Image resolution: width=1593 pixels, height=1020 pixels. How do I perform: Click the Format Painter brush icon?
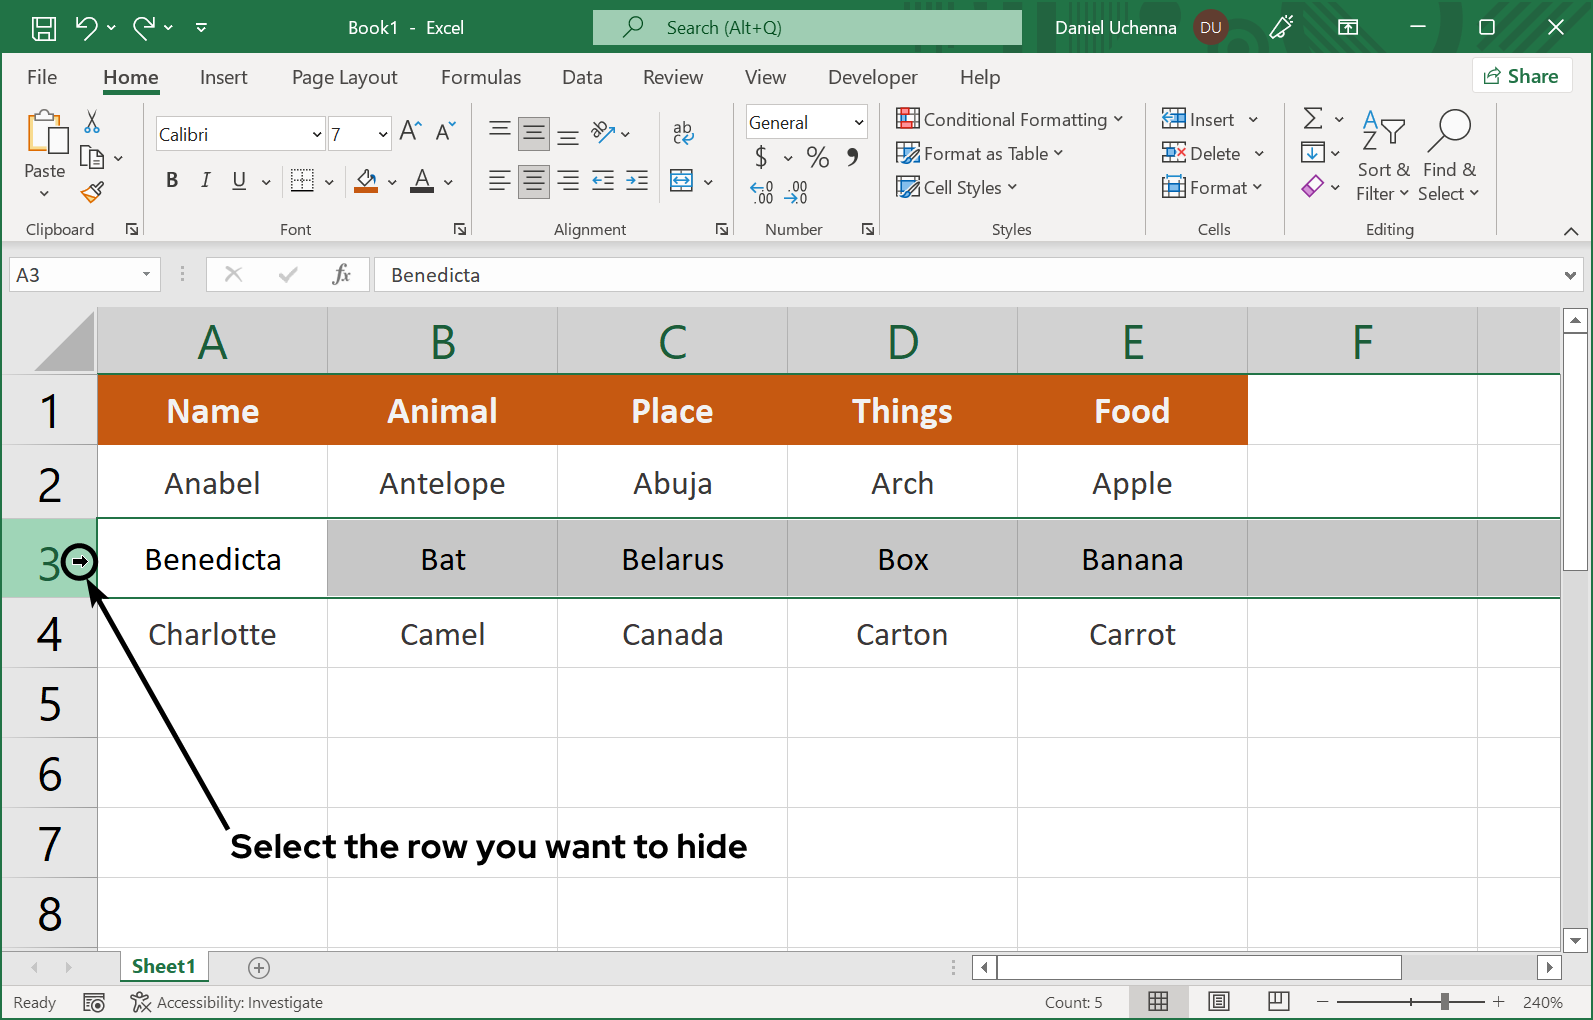coord(93,191)
